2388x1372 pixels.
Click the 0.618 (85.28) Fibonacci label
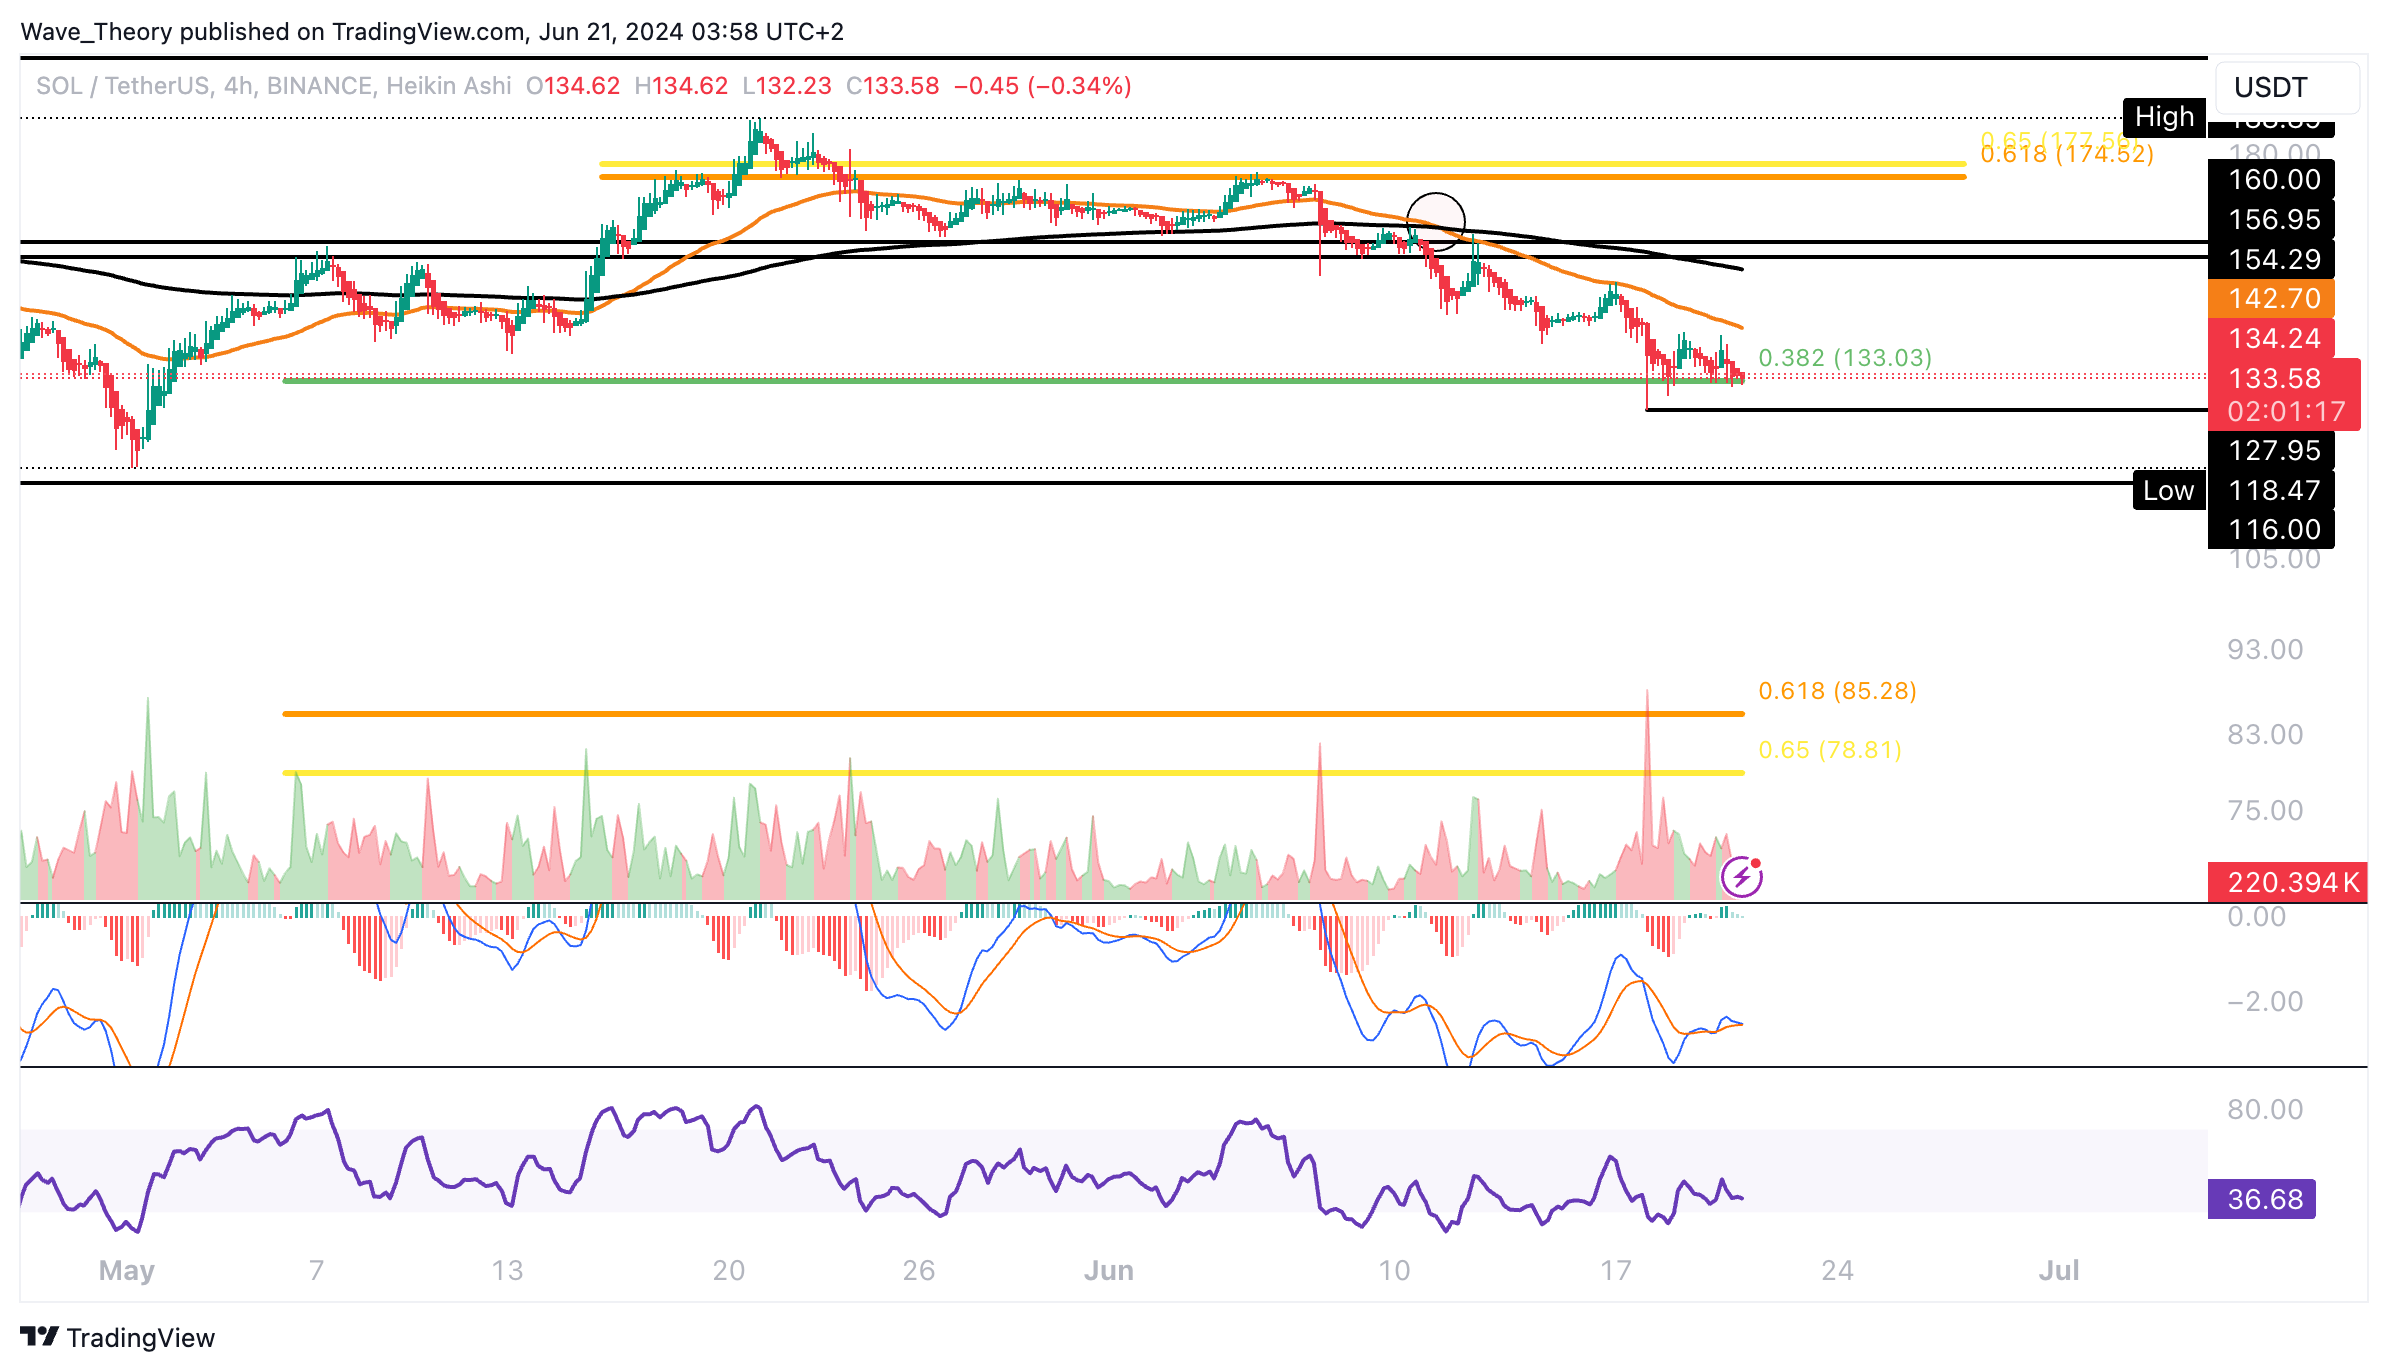click(x=1836, y=691)
